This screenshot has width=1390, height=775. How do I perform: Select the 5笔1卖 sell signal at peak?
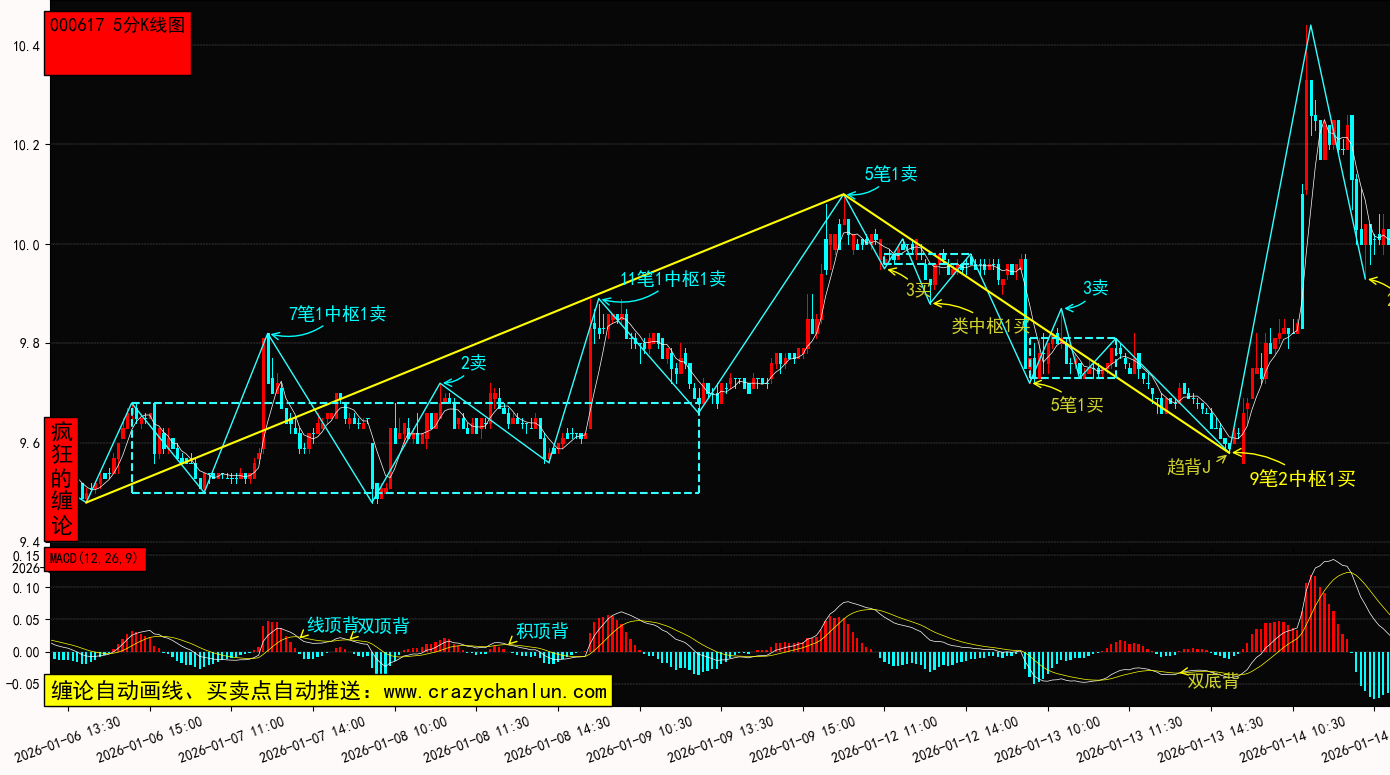click(891, 174)
